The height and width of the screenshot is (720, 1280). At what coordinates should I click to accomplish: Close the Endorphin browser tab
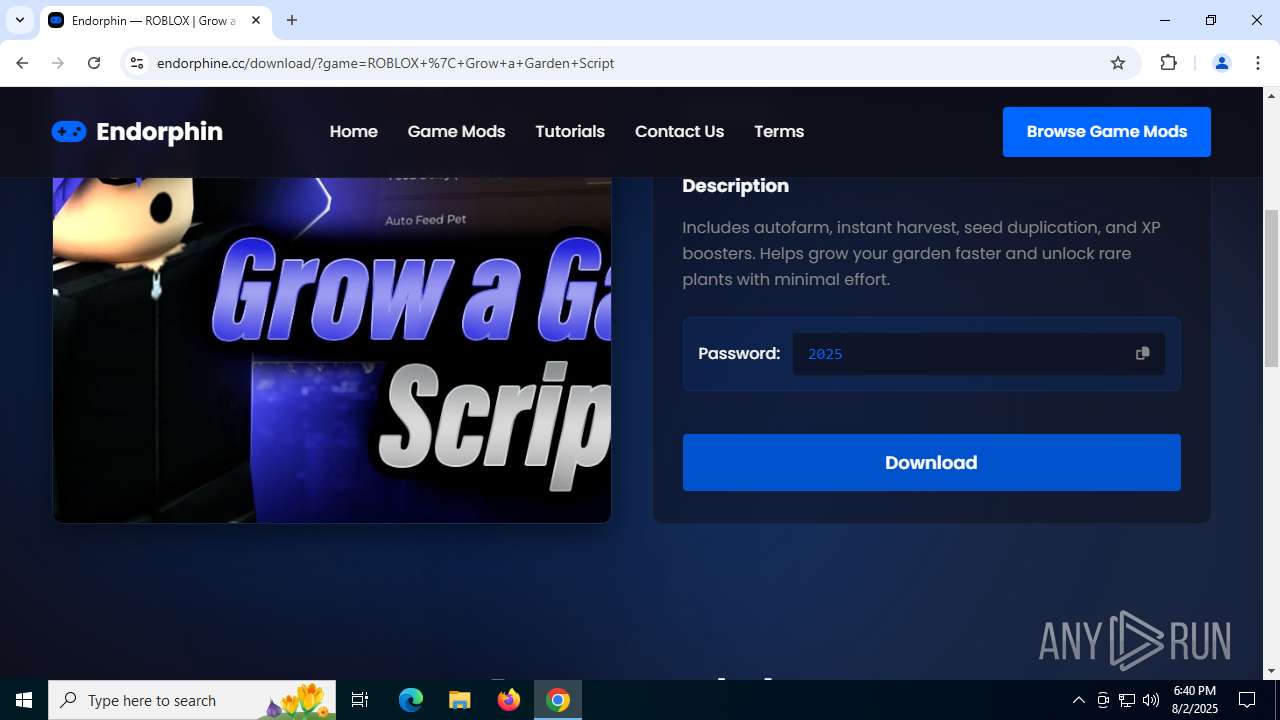[x=256, y=20]
